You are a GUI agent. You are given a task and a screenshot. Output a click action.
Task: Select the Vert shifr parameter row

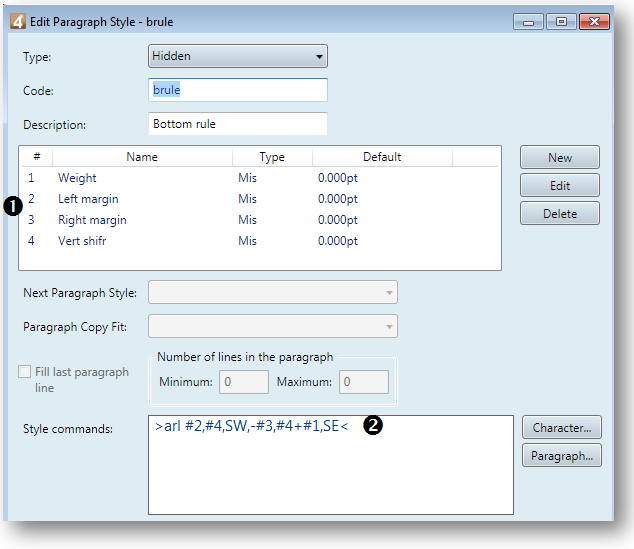[260, 241]
